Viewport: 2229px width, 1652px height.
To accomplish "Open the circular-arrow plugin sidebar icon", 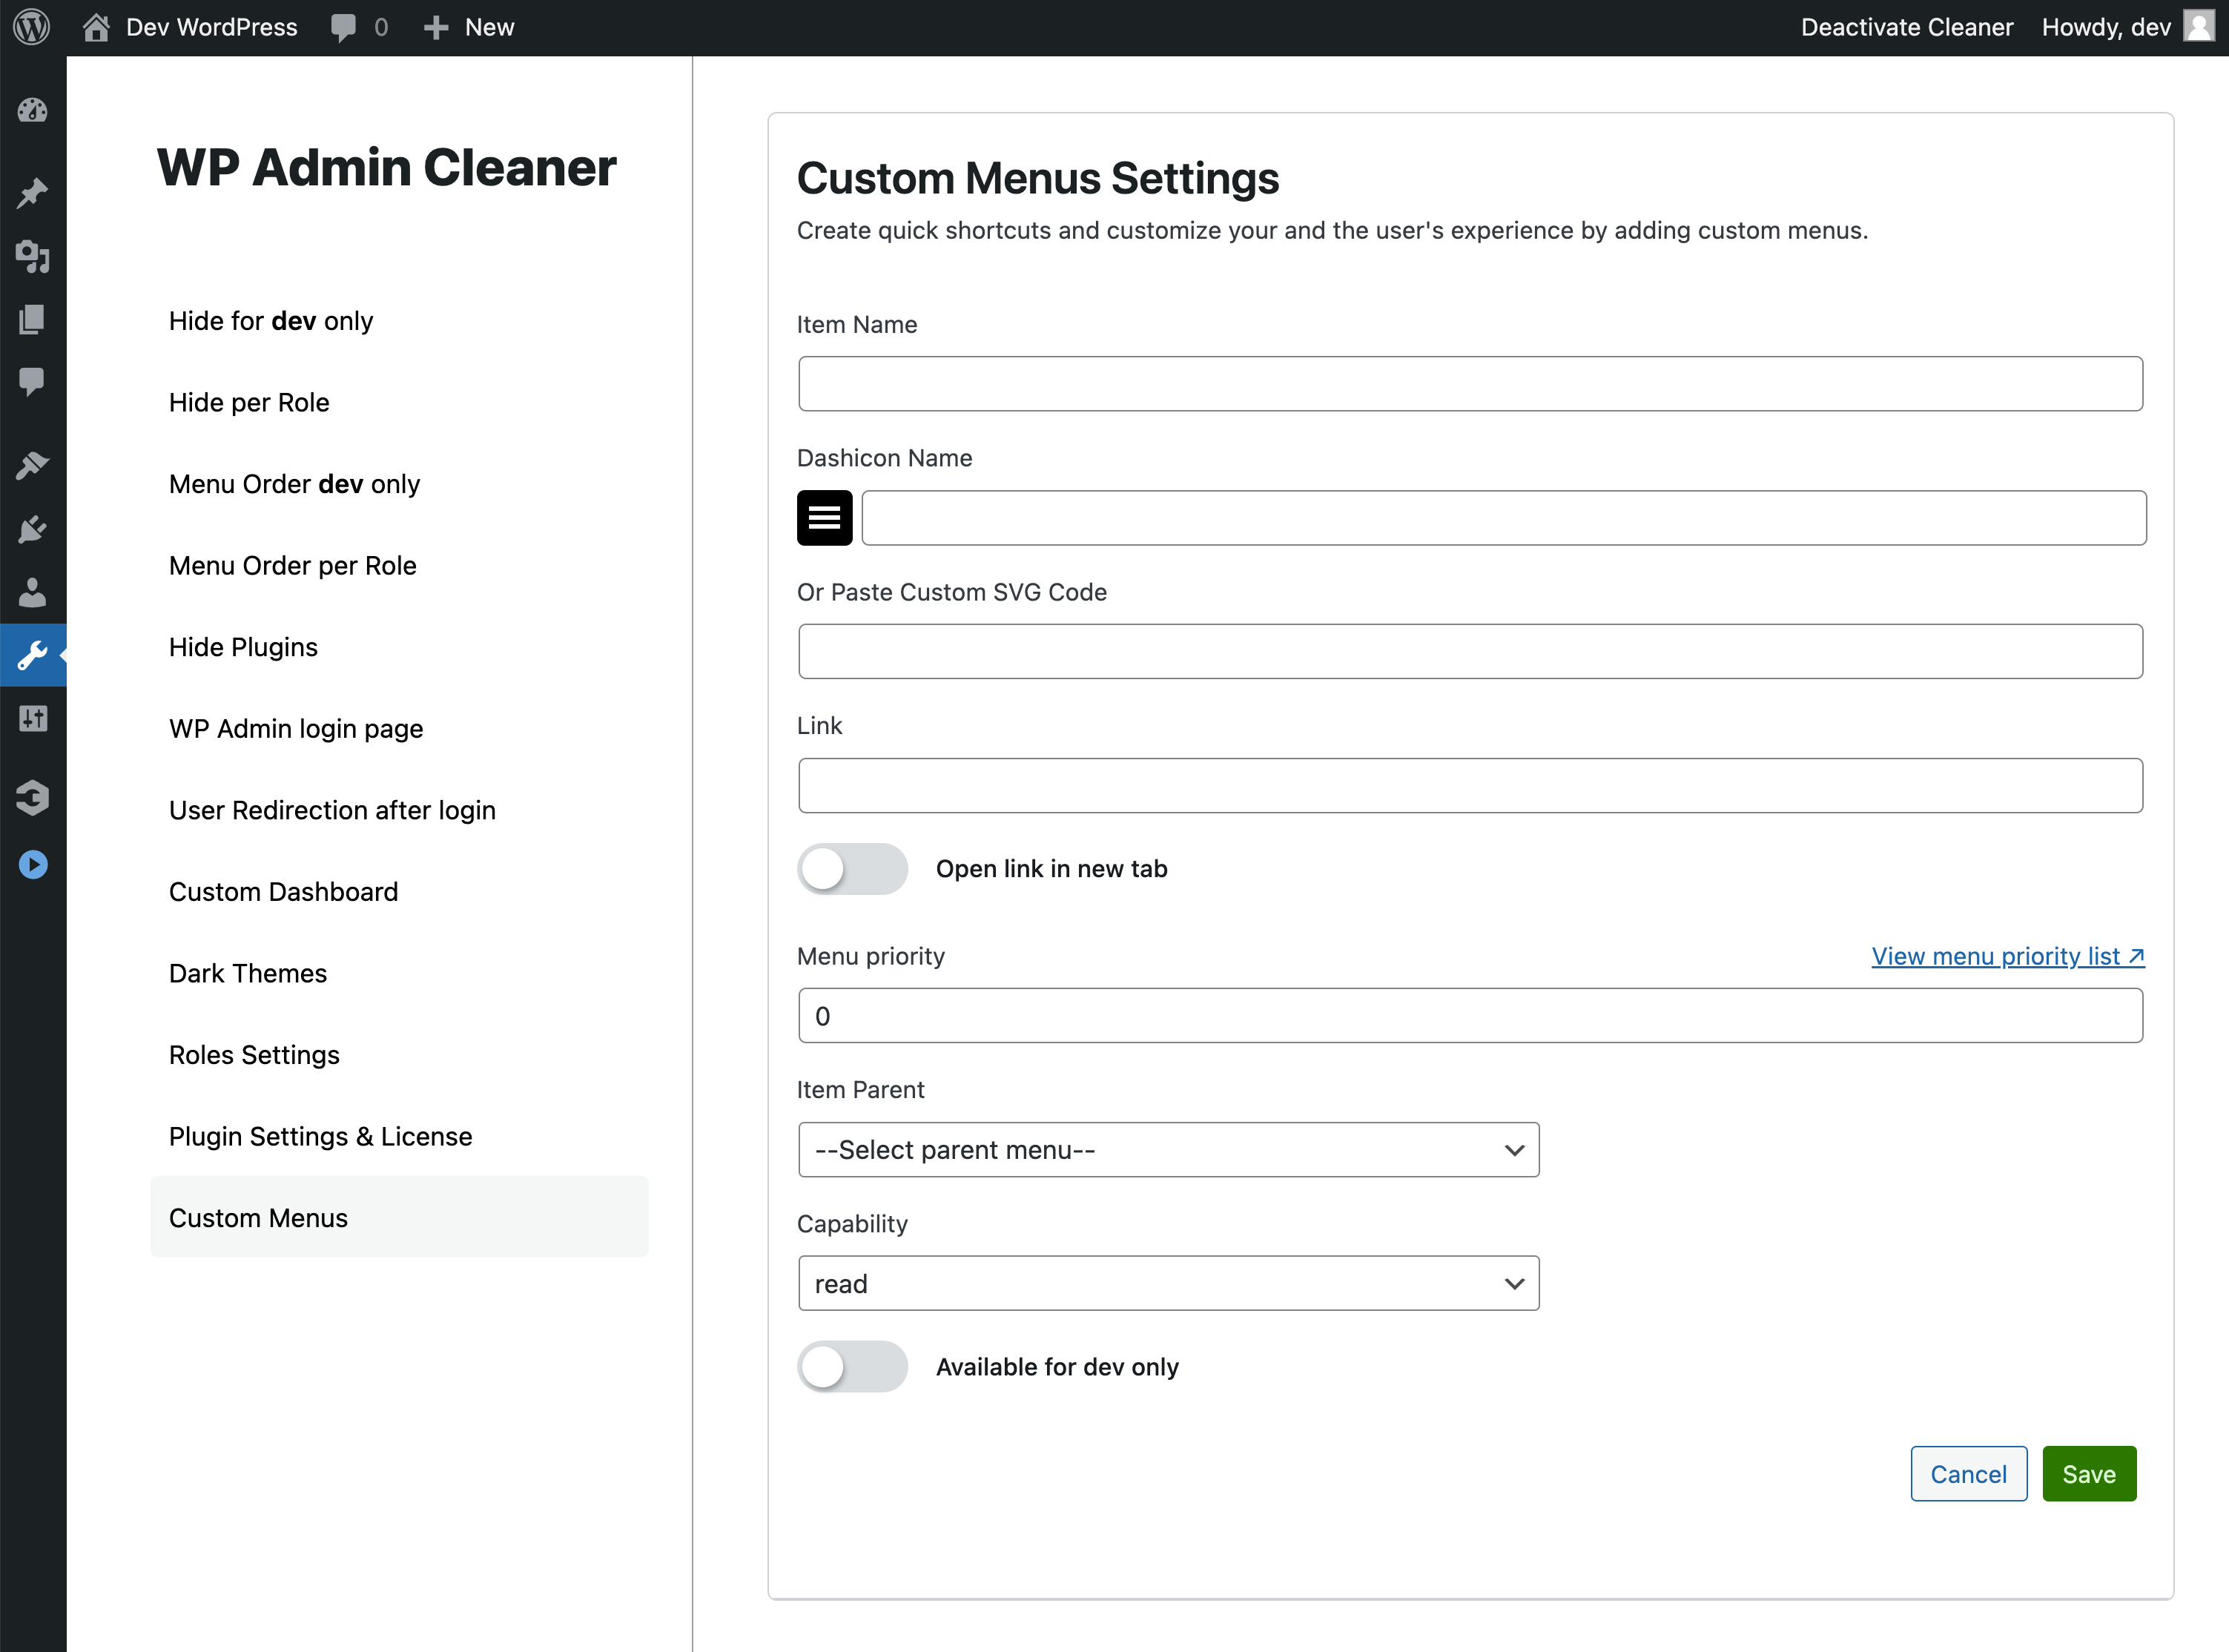I will pyautogui.click(x=33, y=797).
